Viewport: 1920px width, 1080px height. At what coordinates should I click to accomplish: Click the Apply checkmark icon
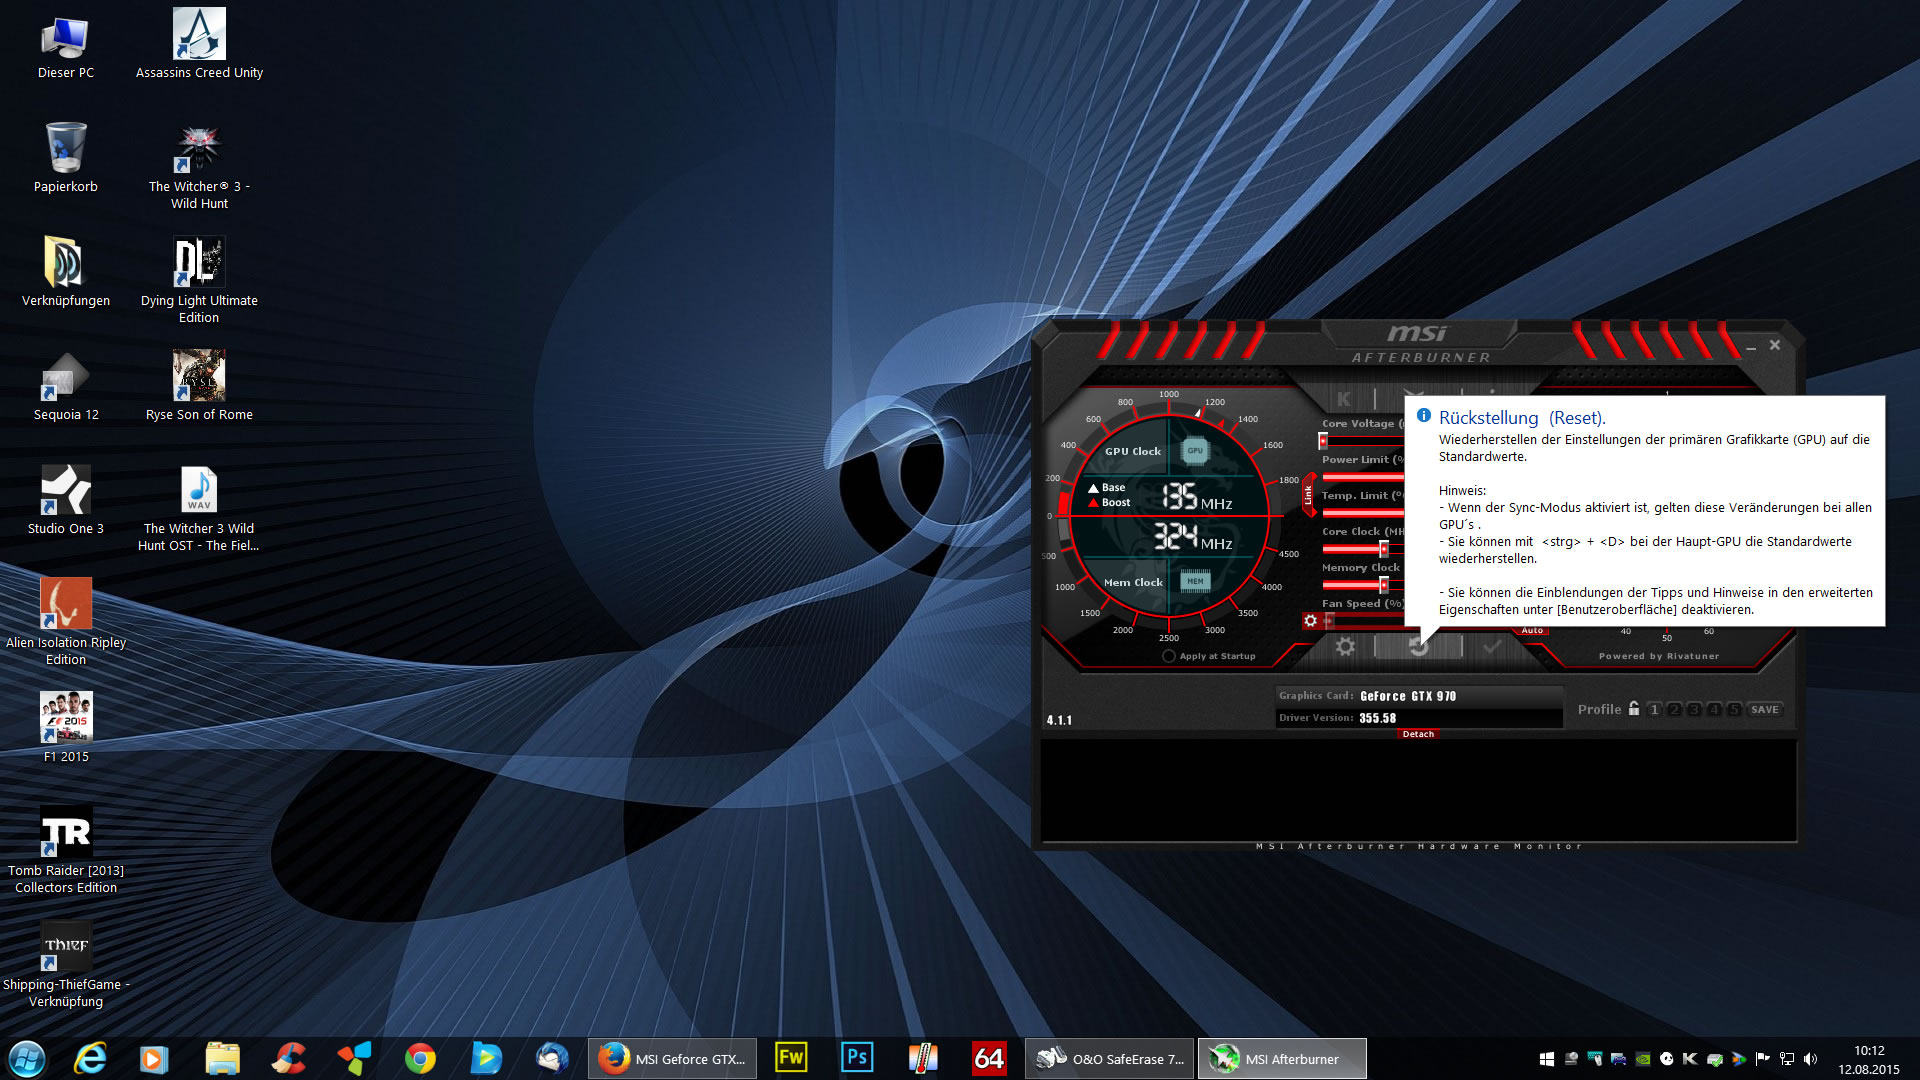1492,647
